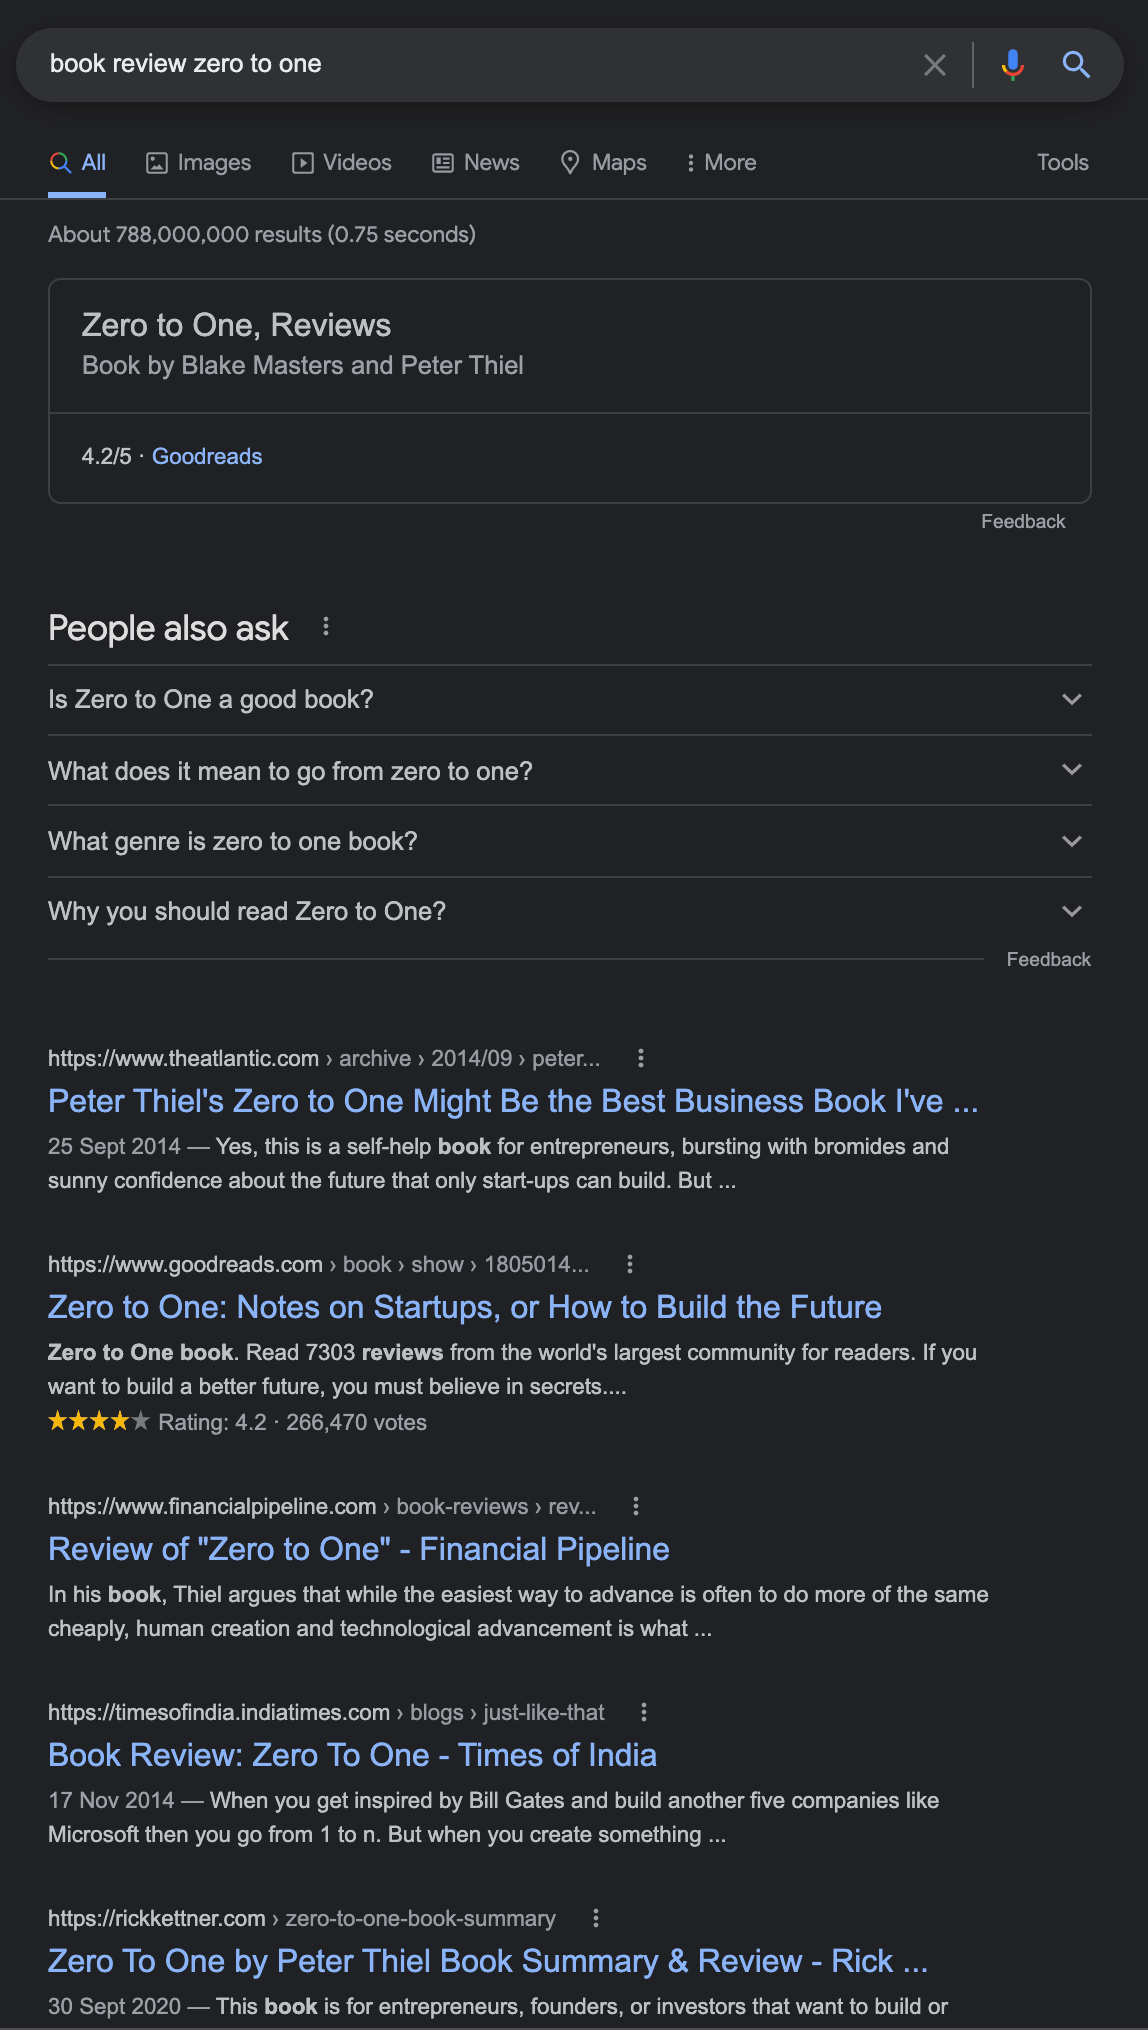Open three-dot menu for goodreads.com result
The height and width of the screenshot is (2030, 1148).
point(630,1264)
